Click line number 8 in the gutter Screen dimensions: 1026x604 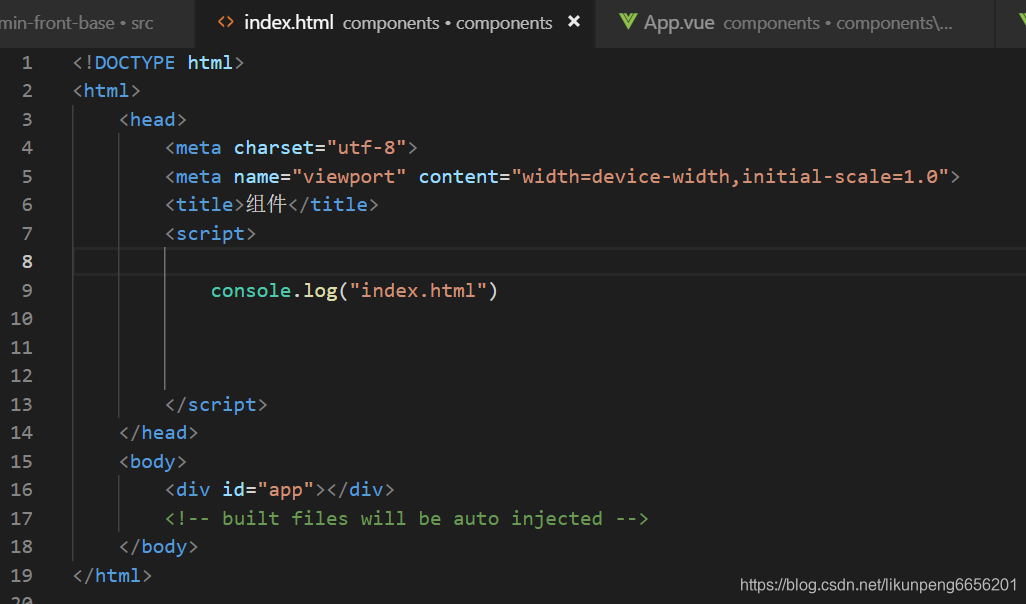tap(27, 262)
